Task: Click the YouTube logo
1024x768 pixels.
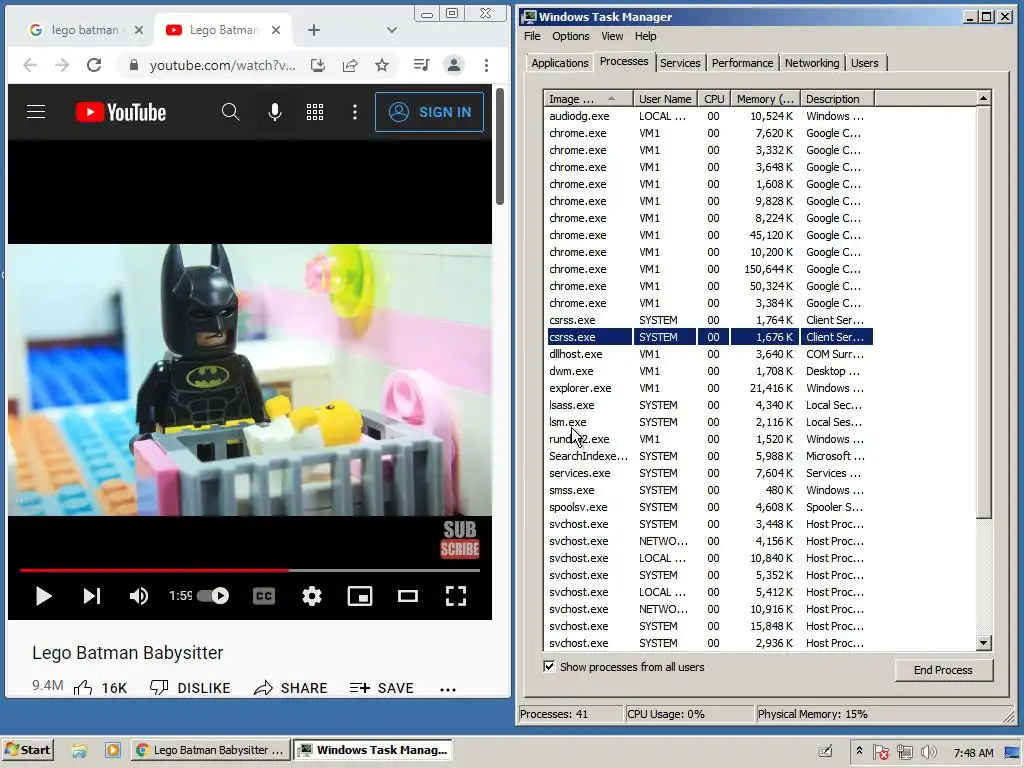Action: 121,112
